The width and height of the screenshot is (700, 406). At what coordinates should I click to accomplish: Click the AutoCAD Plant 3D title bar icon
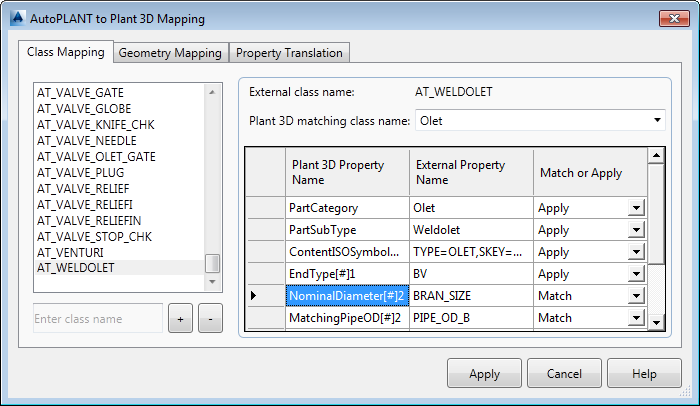coord(17,18)
